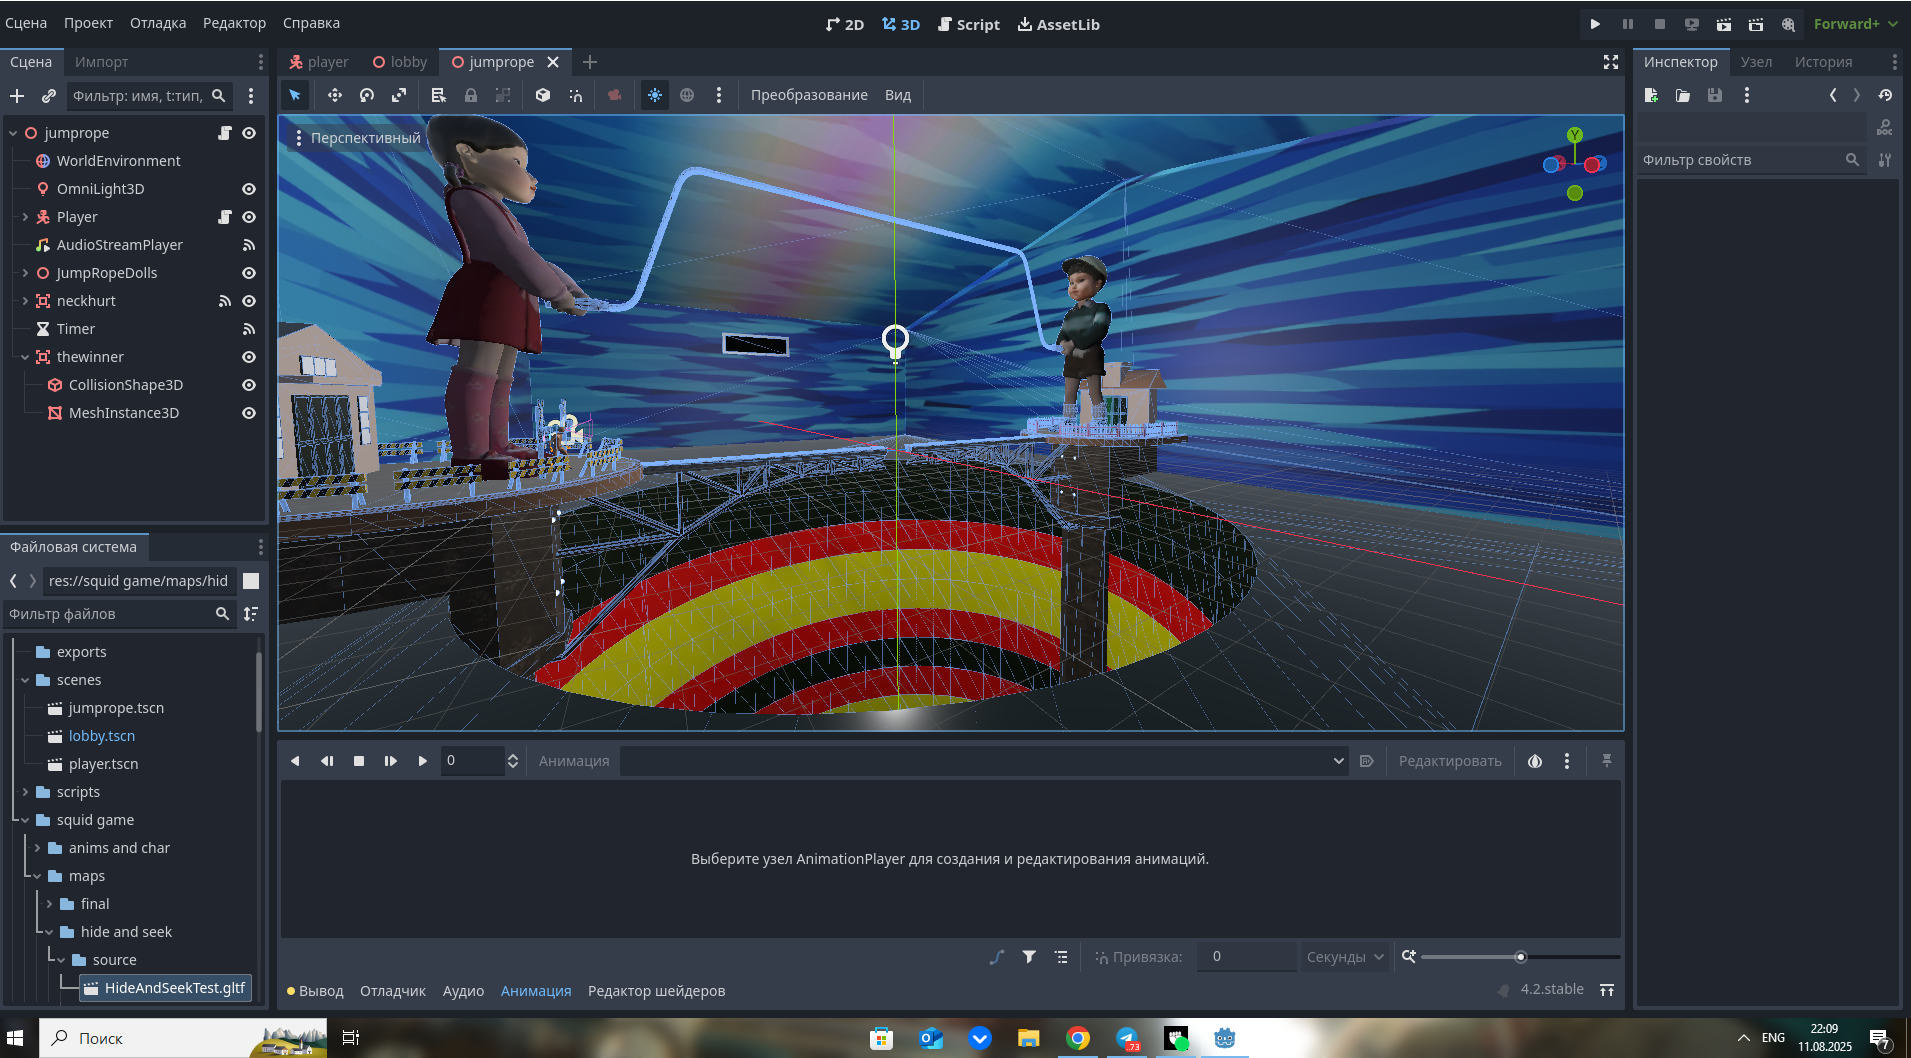Toggle visibility of CollisionShape3D
This screenshot has height=1058, width=1911.
pyautogui.click(x=249, y=385)
